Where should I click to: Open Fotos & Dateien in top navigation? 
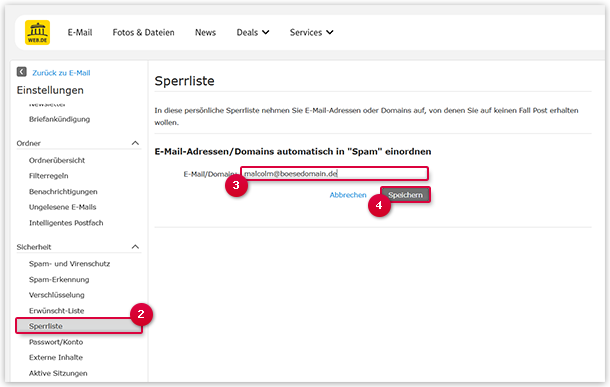(x=144, y=32)
